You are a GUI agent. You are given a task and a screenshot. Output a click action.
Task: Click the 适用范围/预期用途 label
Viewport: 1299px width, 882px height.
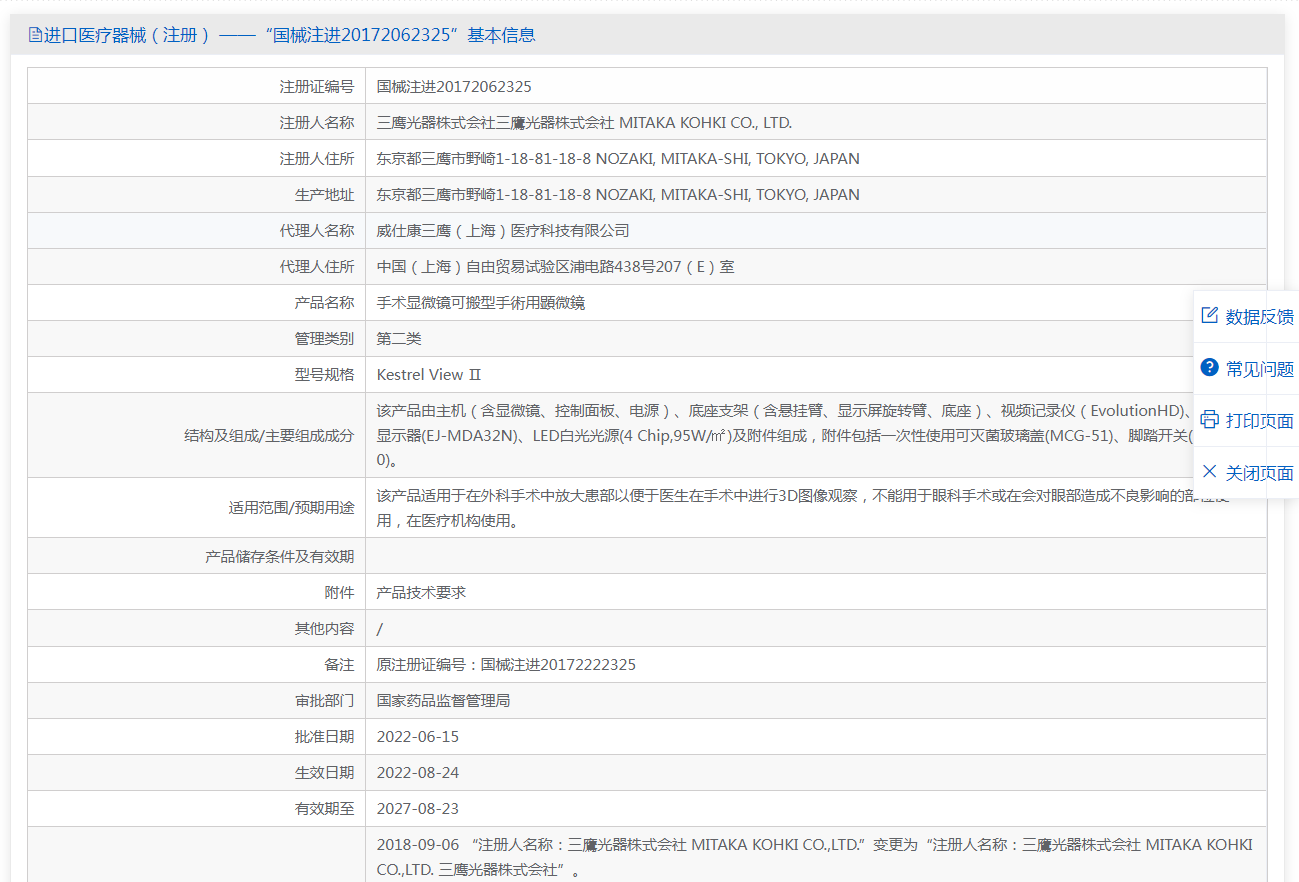[x=291, y=508]
